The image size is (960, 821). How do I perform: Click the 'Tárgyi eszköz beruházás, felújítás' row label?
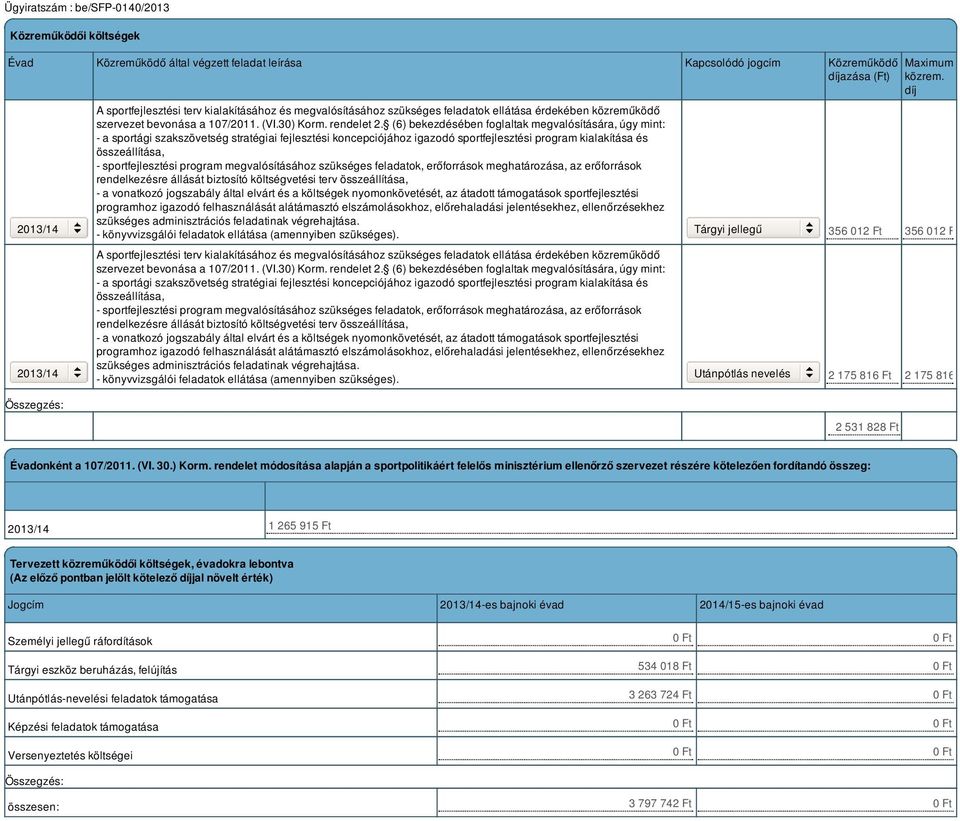[92, 670]
